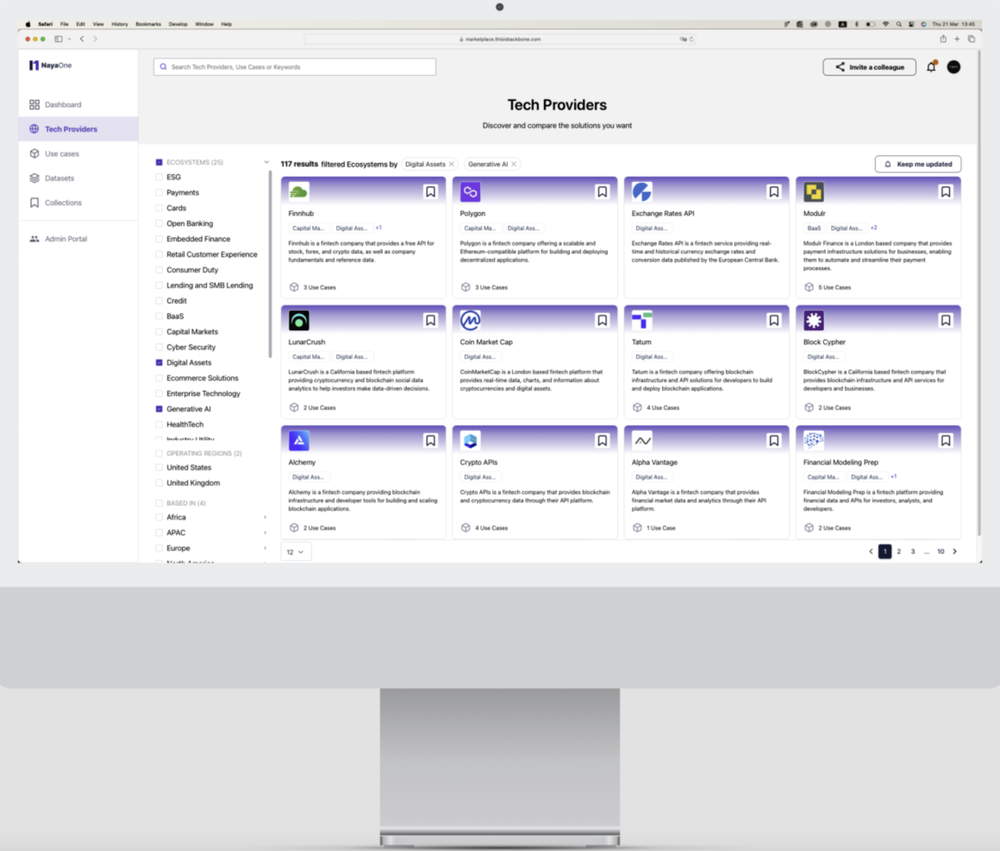Check the Capital Markets filter
Screen dimensions: 1000x851
159,332
